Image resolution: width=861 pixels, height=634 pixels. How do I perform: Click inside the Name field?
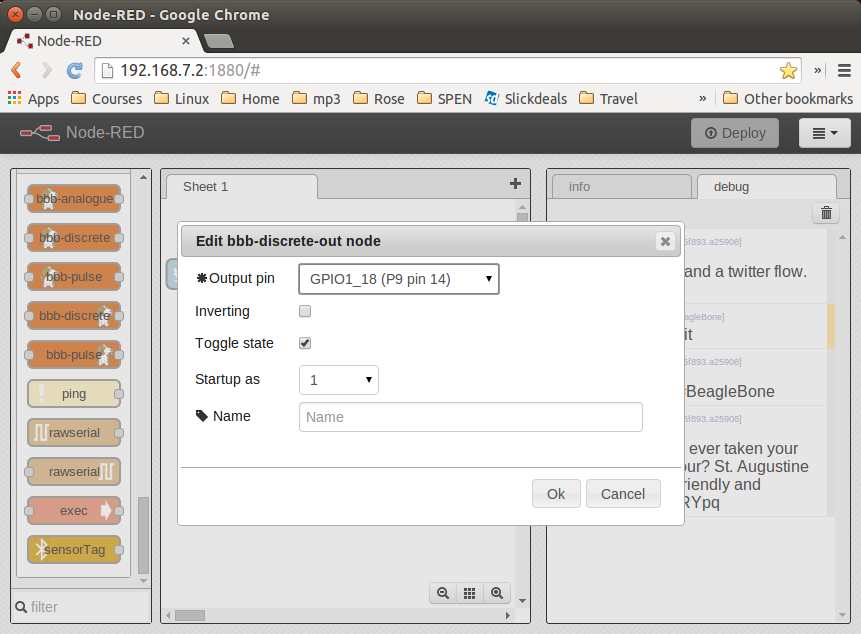(470, 416)
